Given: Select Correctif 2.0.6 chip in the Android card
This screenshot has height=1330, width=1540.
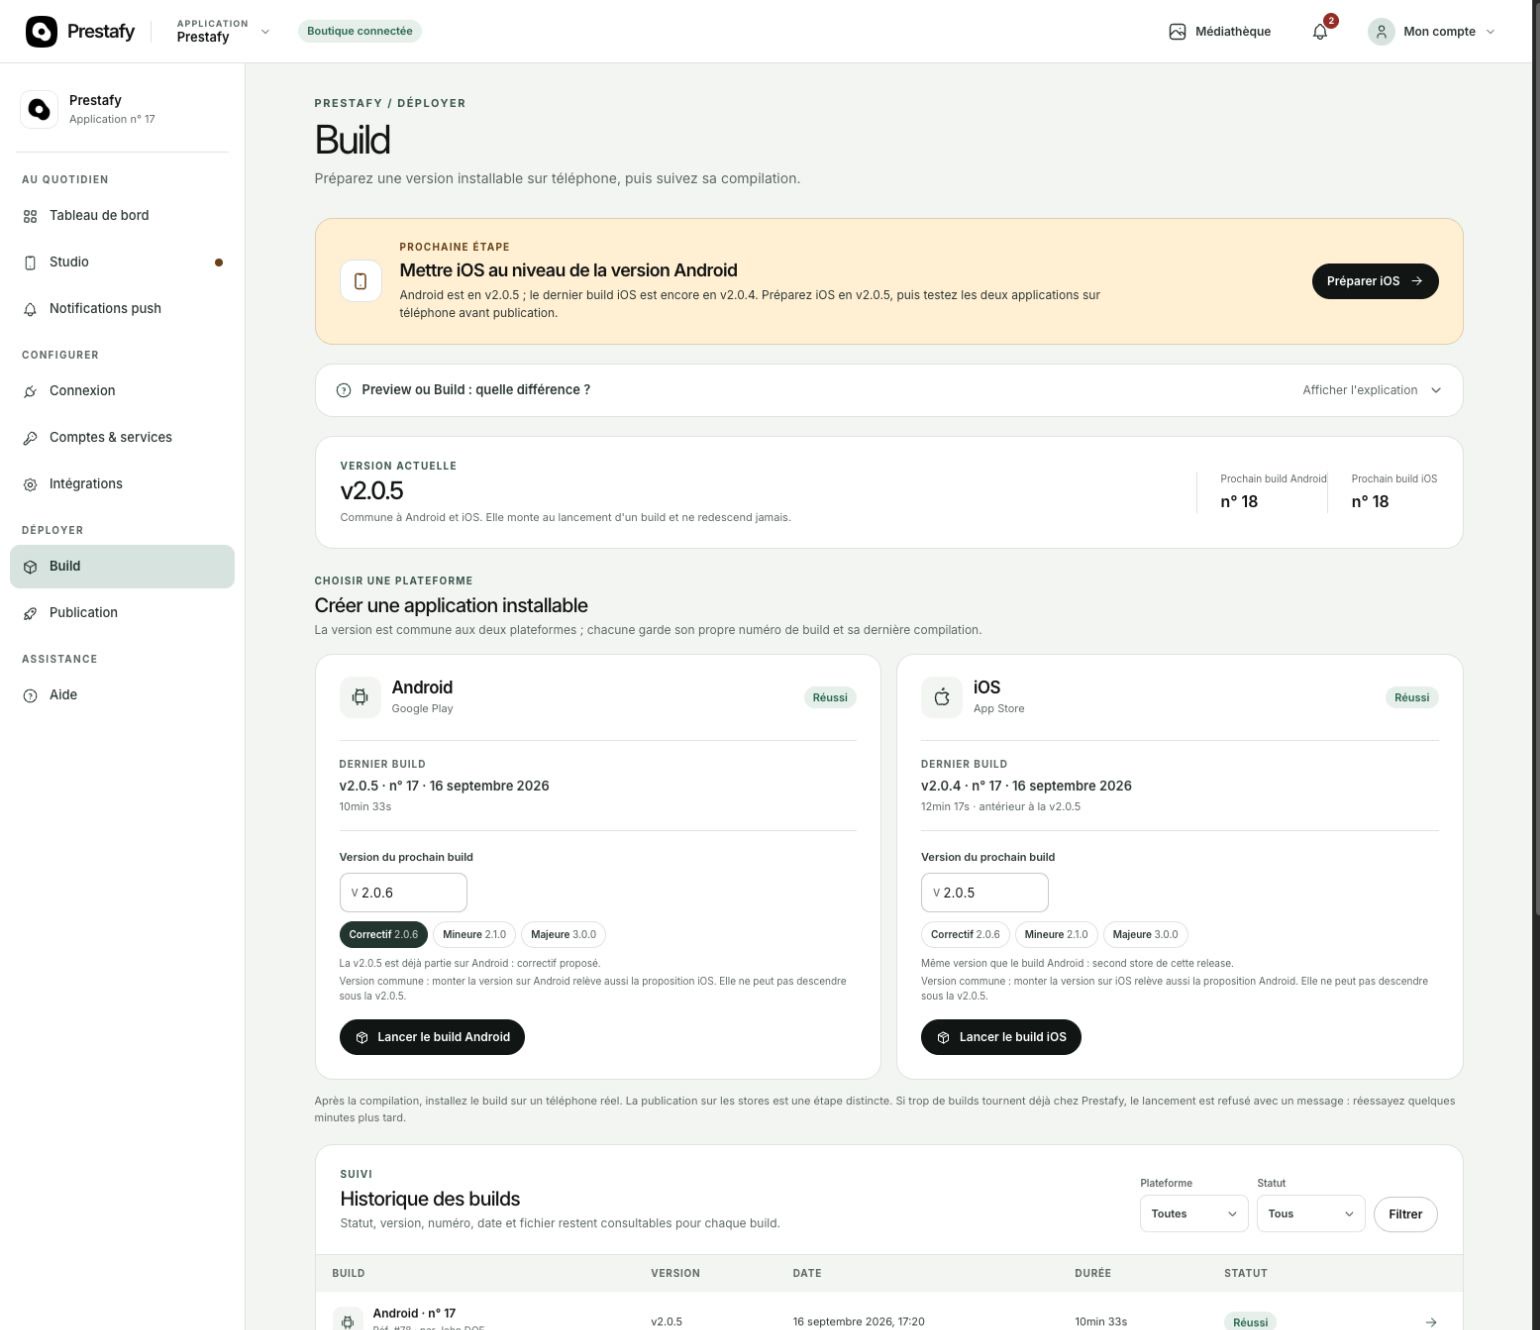Looking at the screenshot, I should 384,934.
